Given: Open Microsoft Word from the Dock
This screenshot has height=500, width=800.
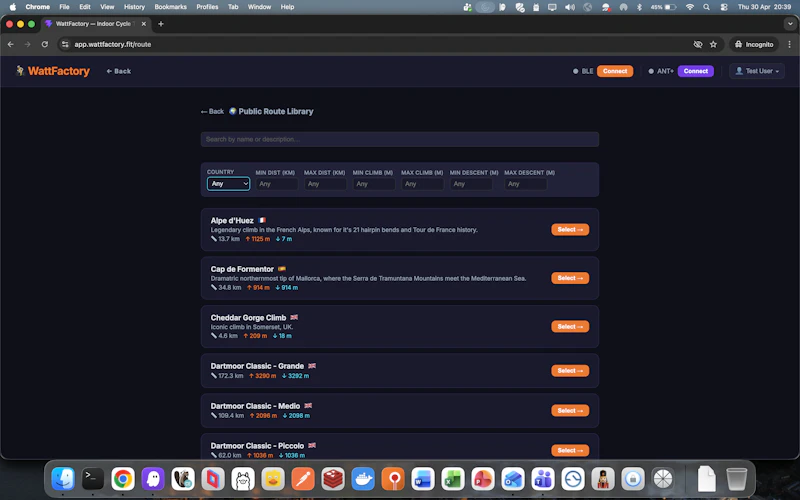Looking at the screenshot, I should click(x=423, y=479).
